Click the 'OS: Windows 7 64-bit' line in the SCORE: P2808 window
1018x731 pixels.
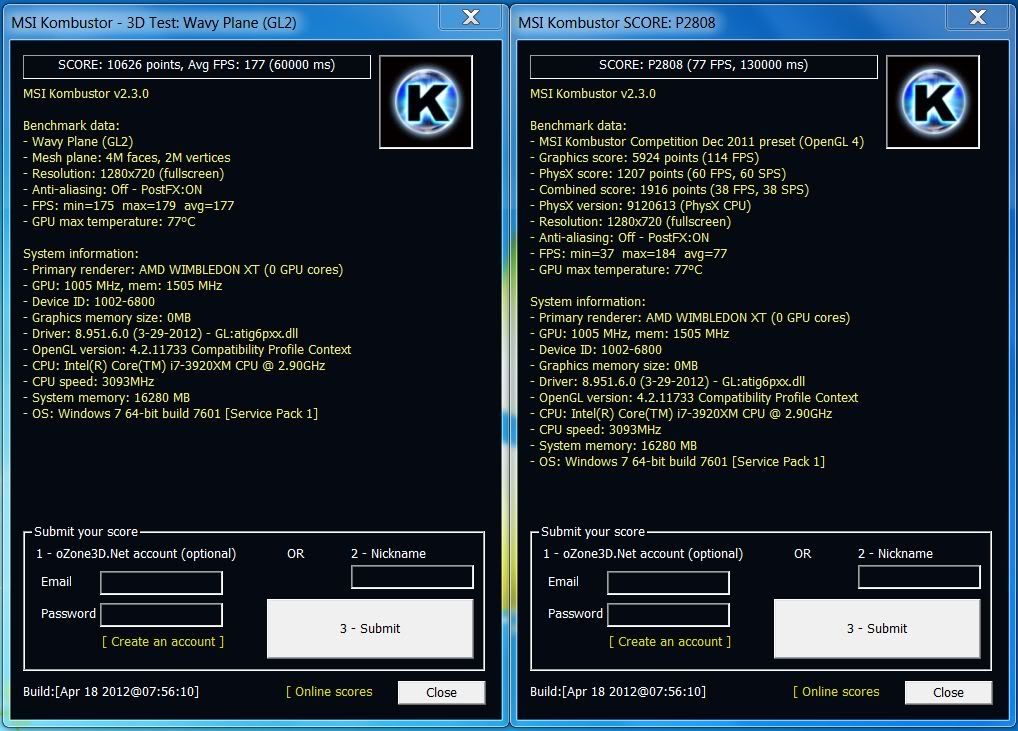(x=678, y=462)
